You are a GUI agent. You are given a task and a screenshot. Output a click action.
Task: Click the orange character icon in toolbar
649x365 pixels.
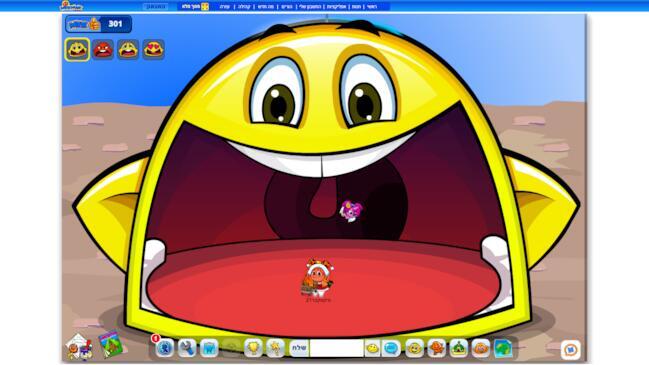[436, 348]
